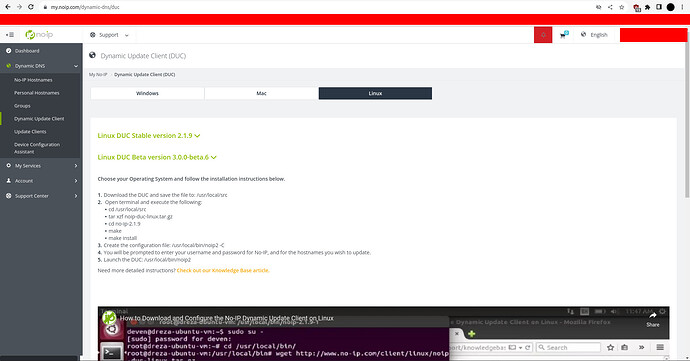Open Personal Hostnames in the sidebar
This screenshot has width=690, height=361.
pos(37,93)
